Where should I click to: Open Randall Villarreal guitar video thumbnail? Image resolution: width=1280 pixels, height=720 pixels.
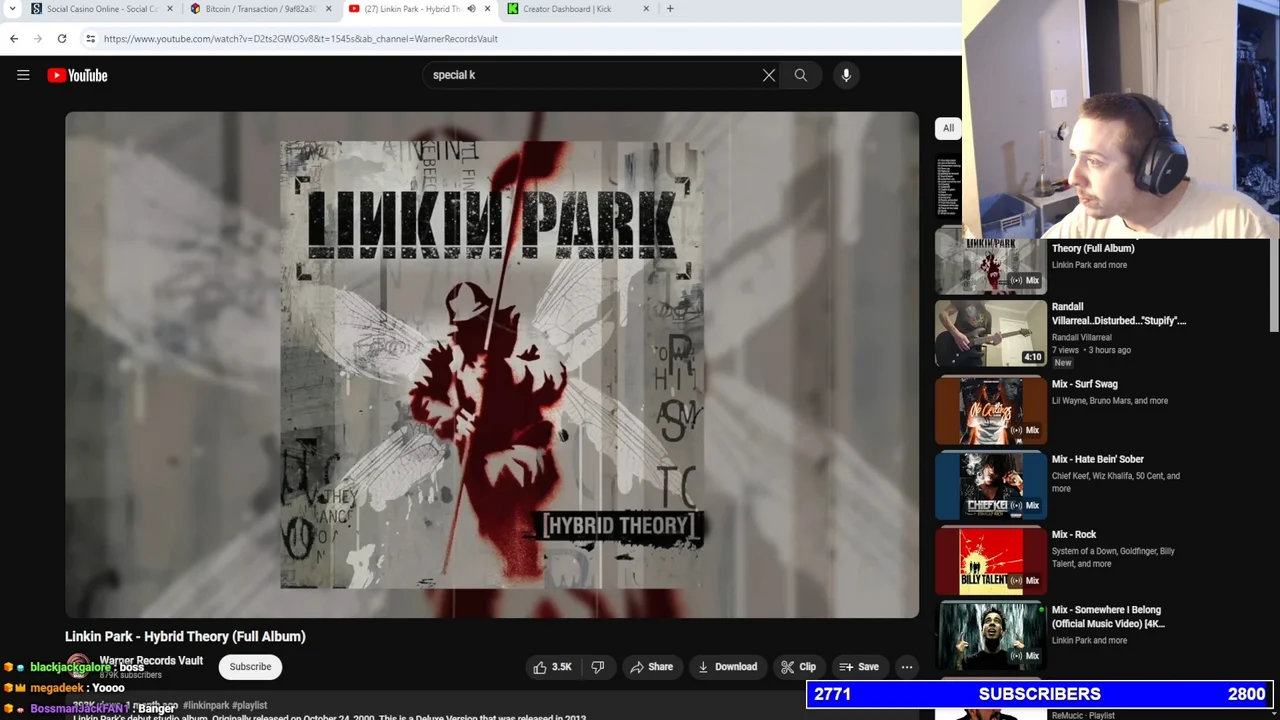pyautogui.click(x=990, y=334)
